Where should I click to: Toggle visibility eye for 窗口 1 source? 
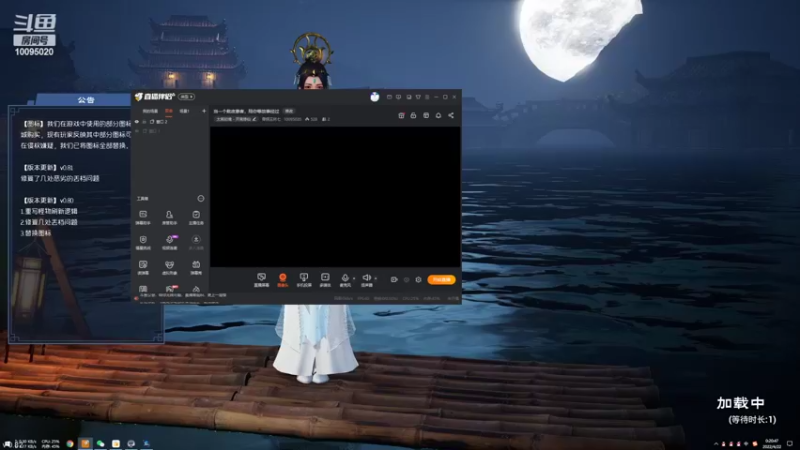click(137, 131)
